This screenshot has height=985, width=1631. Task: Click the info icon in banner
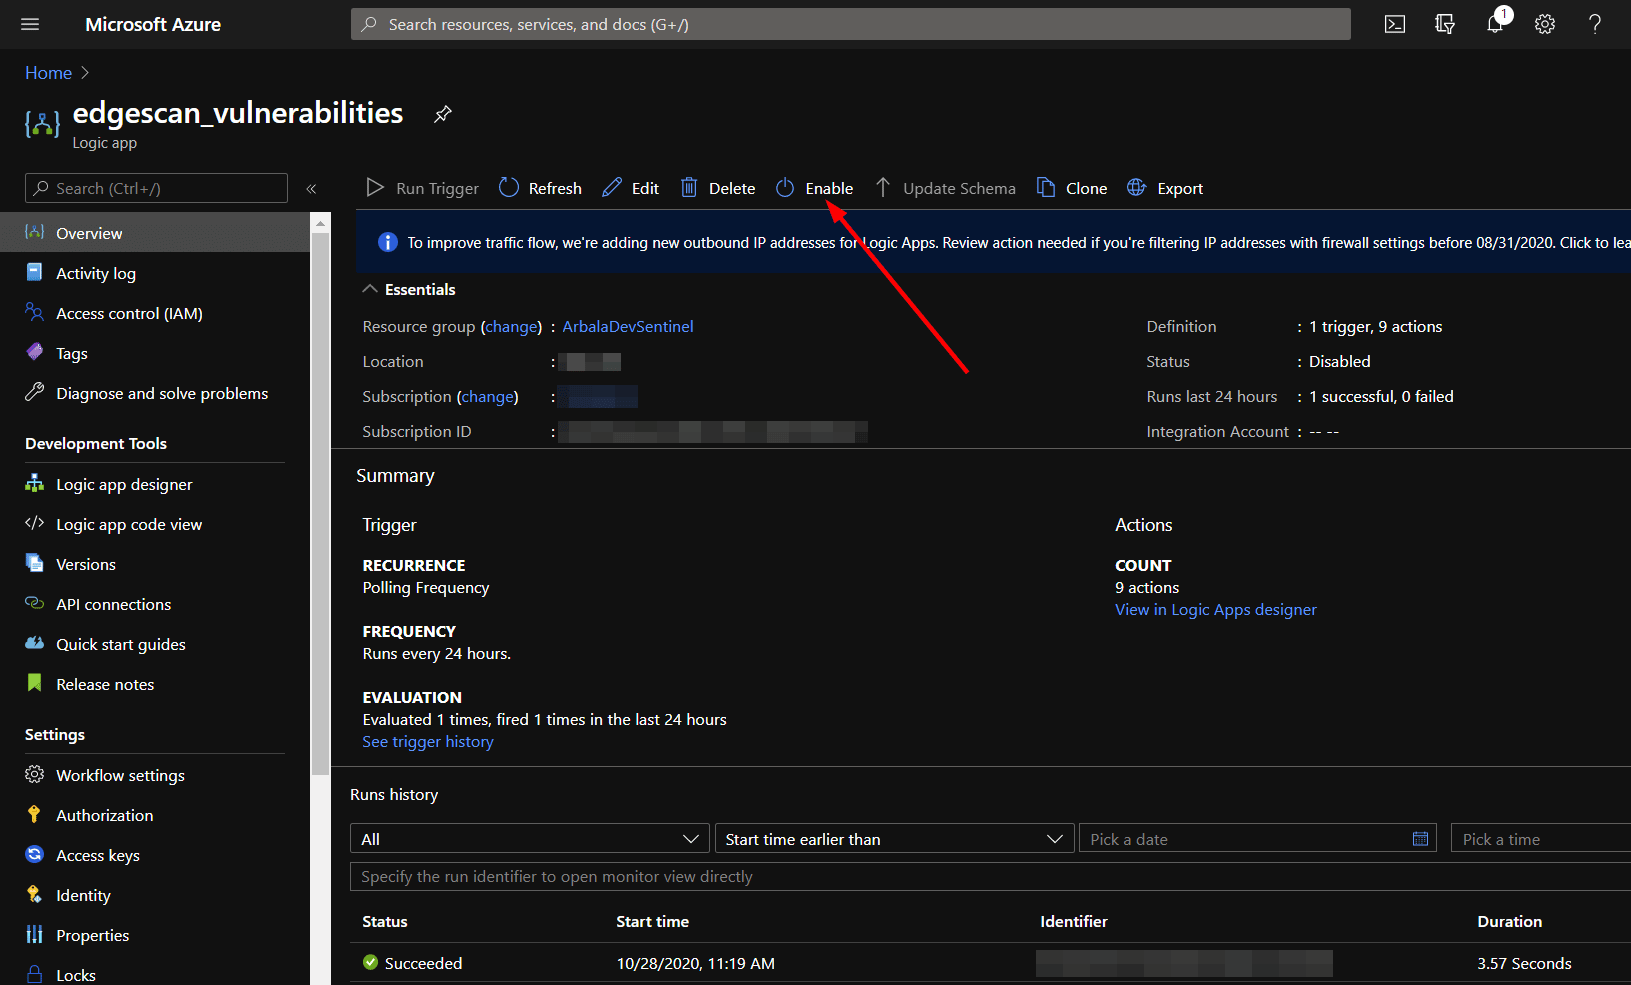[x=387, y=242]
